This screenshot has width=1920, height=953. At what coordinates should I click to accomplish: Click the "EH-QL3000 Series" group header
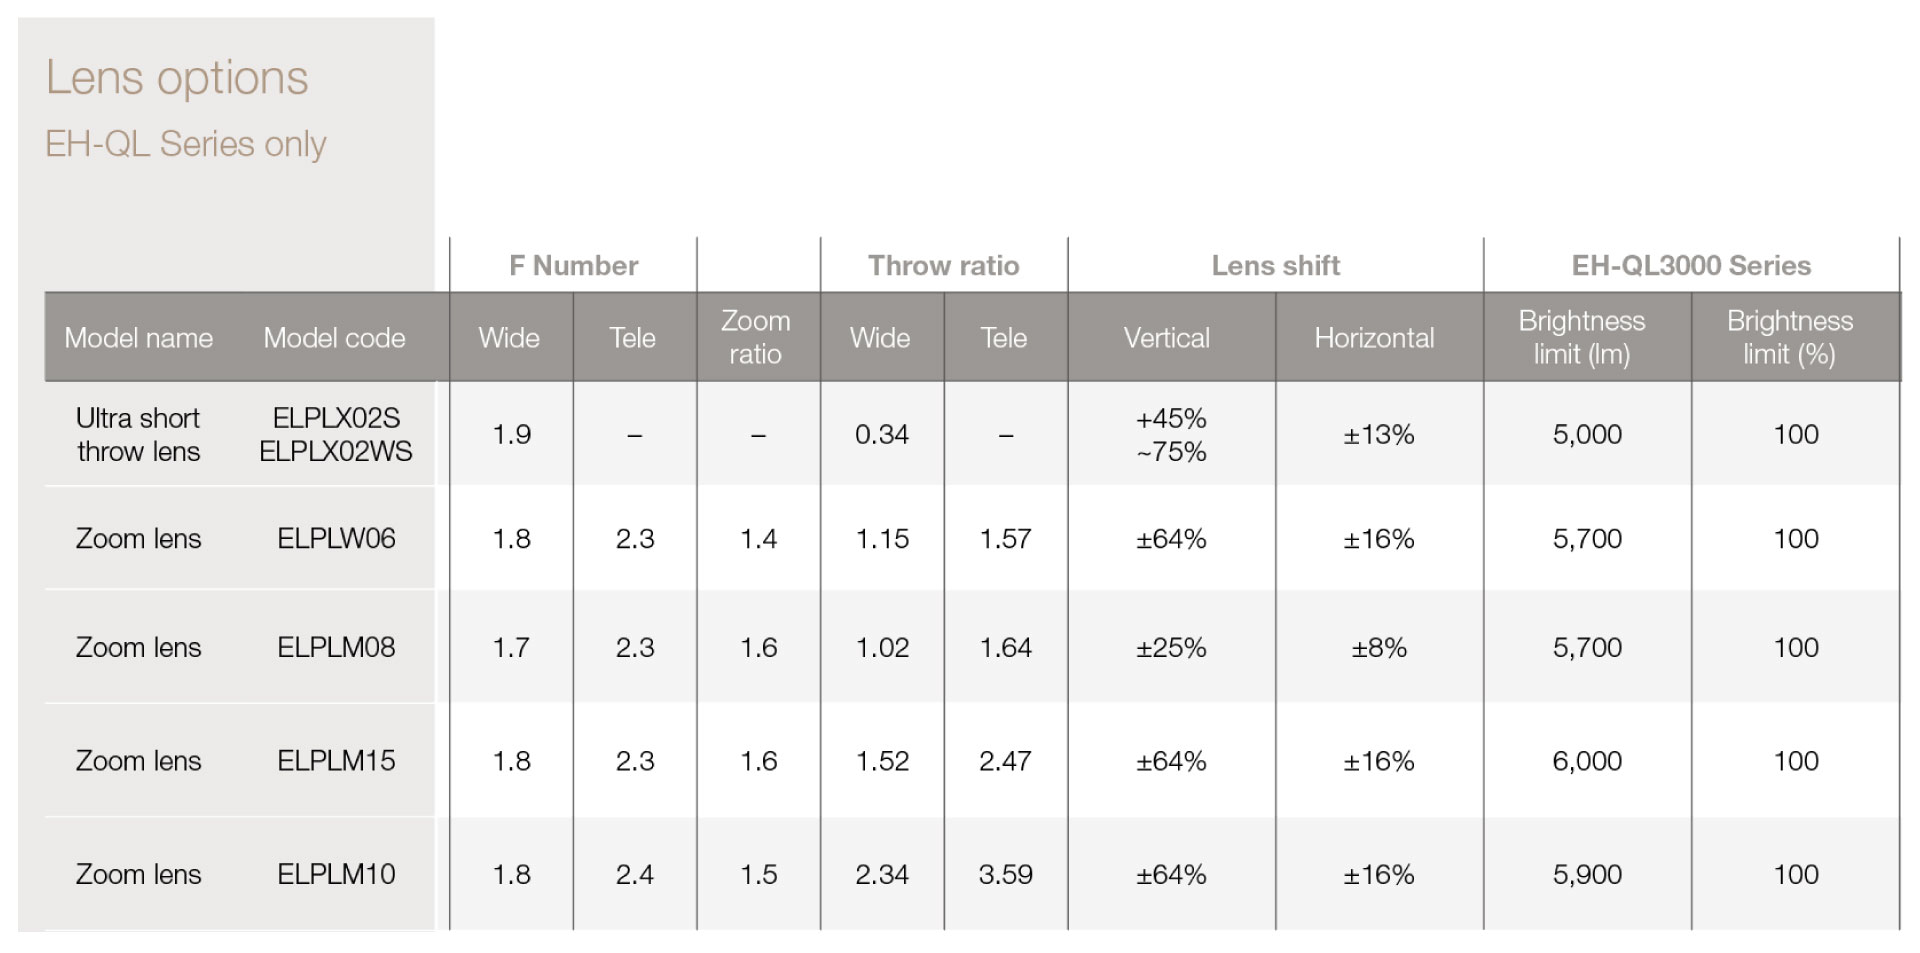coord(1691,265)
